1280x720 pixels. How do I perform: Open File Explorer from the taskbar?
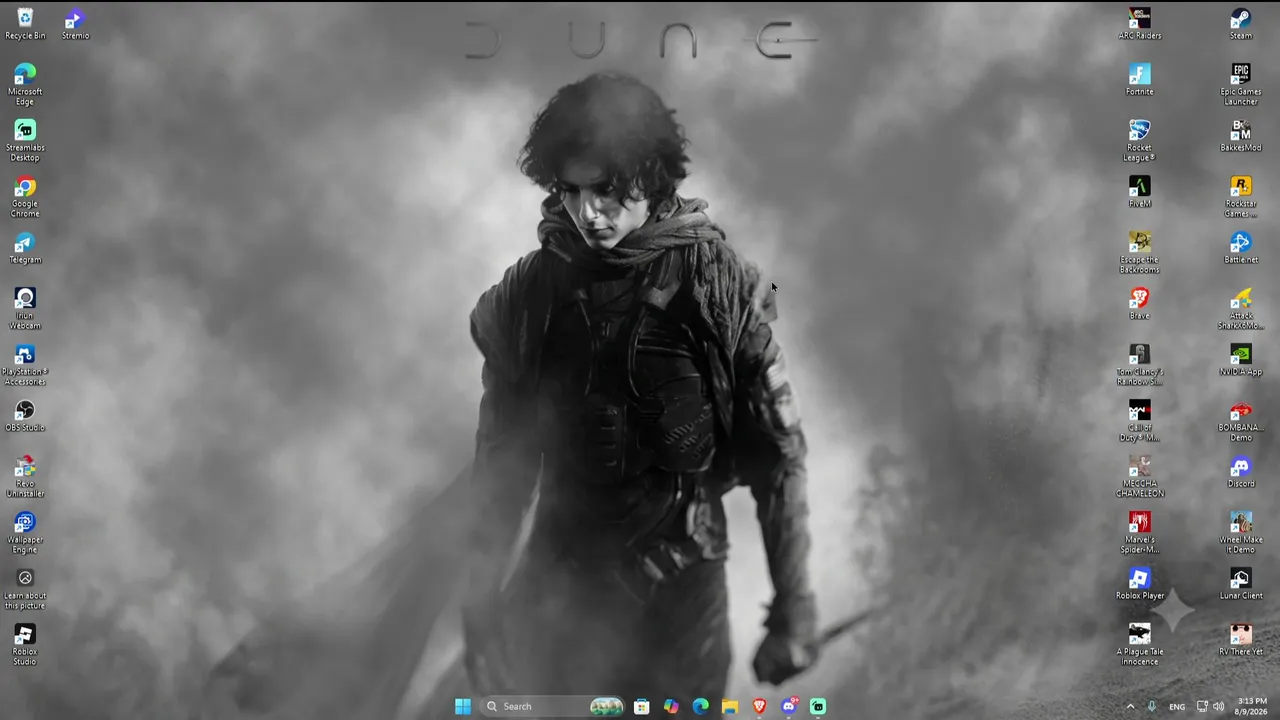730,707
